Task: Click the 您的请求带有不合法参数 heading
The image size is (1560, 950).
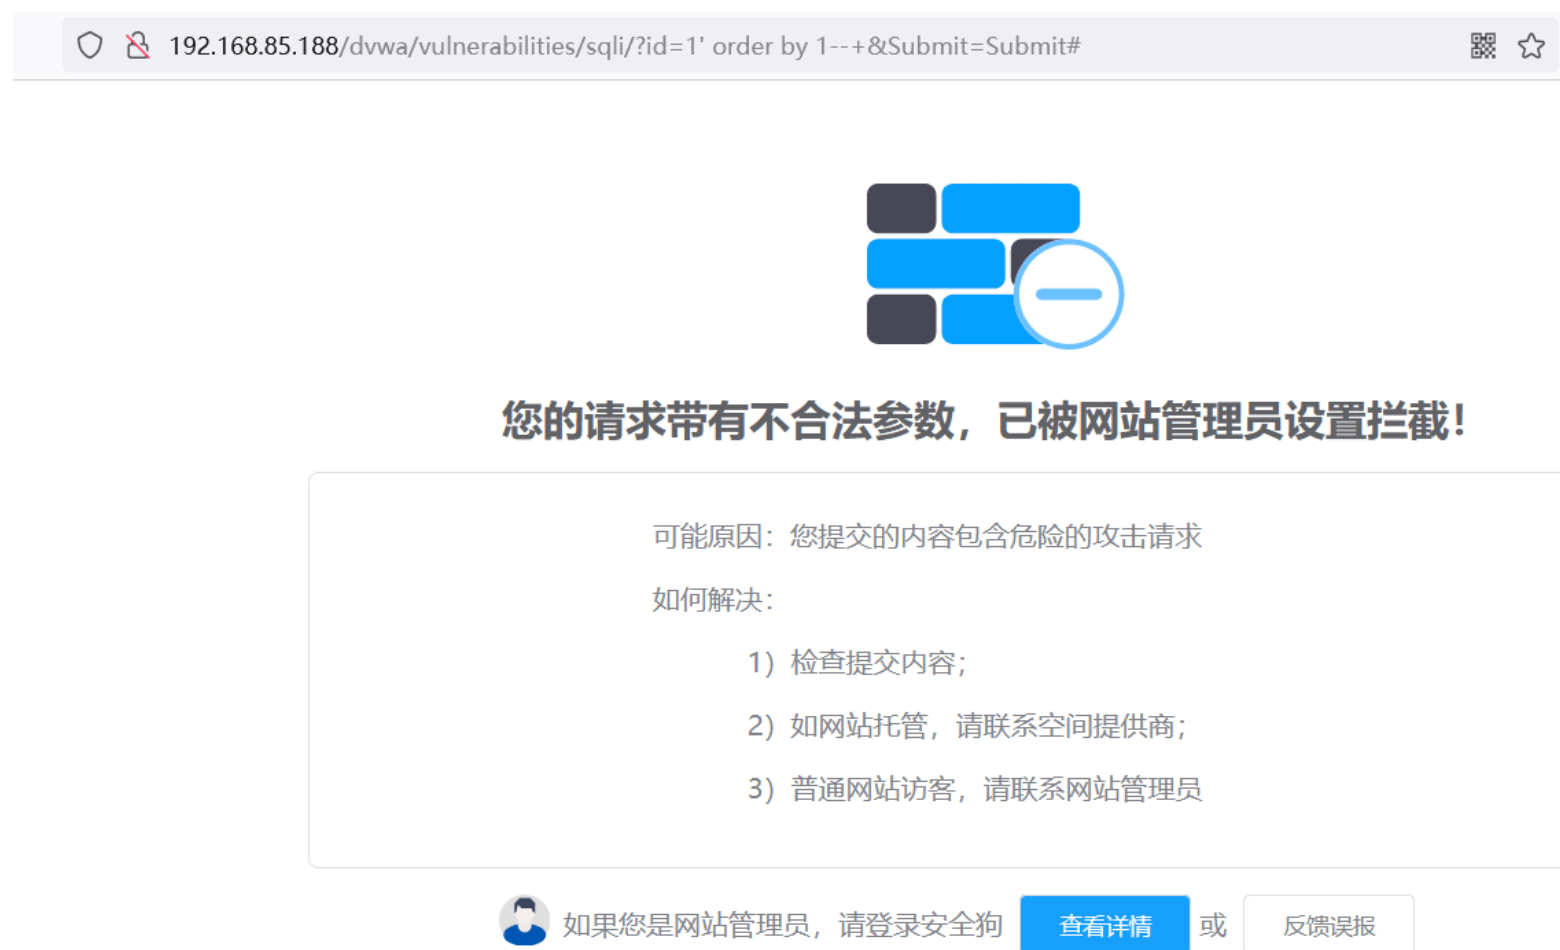Action: pyautogui.click(x=983, y=421)
